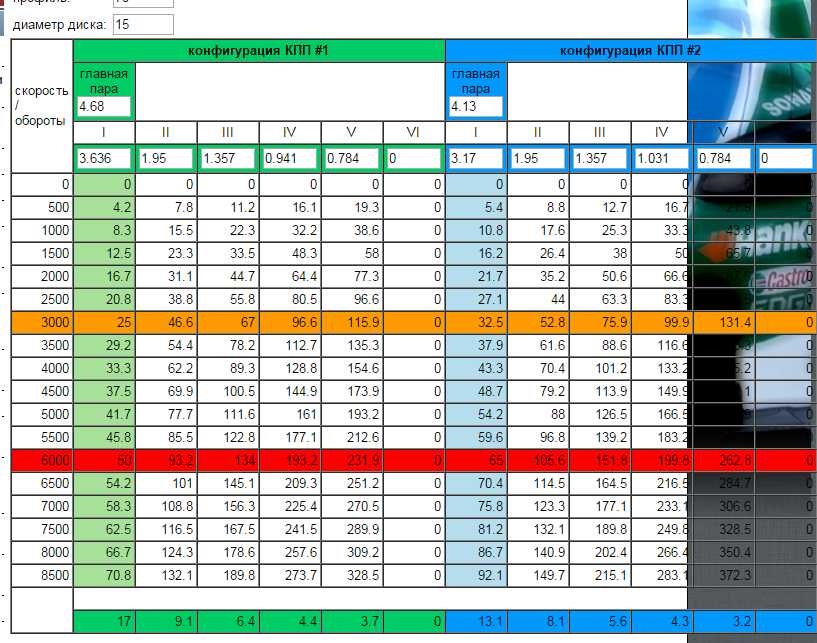Click the 114.5 cell in the 6500 row
This screenshot has width=817, height=643.
(538, 484)
